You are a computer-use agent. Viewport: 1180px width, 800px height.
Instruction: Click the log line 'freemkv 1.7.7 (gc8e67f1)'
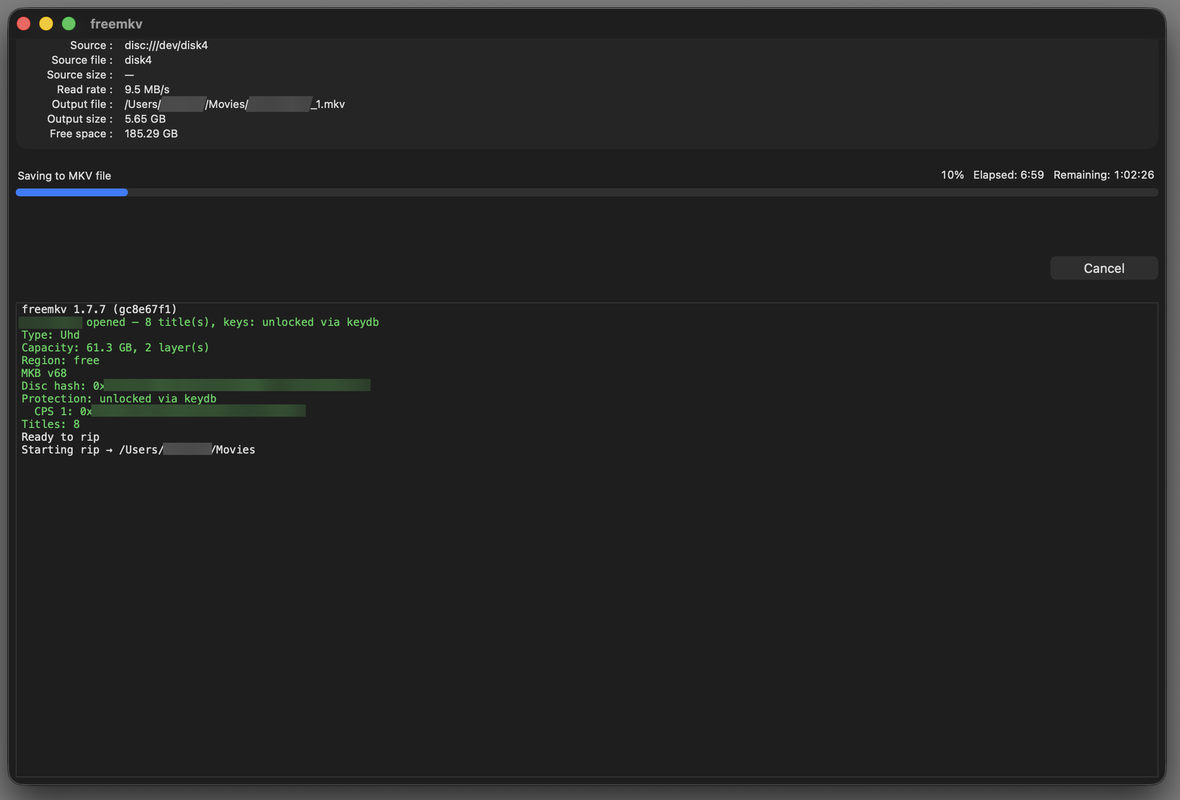point(99,309)
